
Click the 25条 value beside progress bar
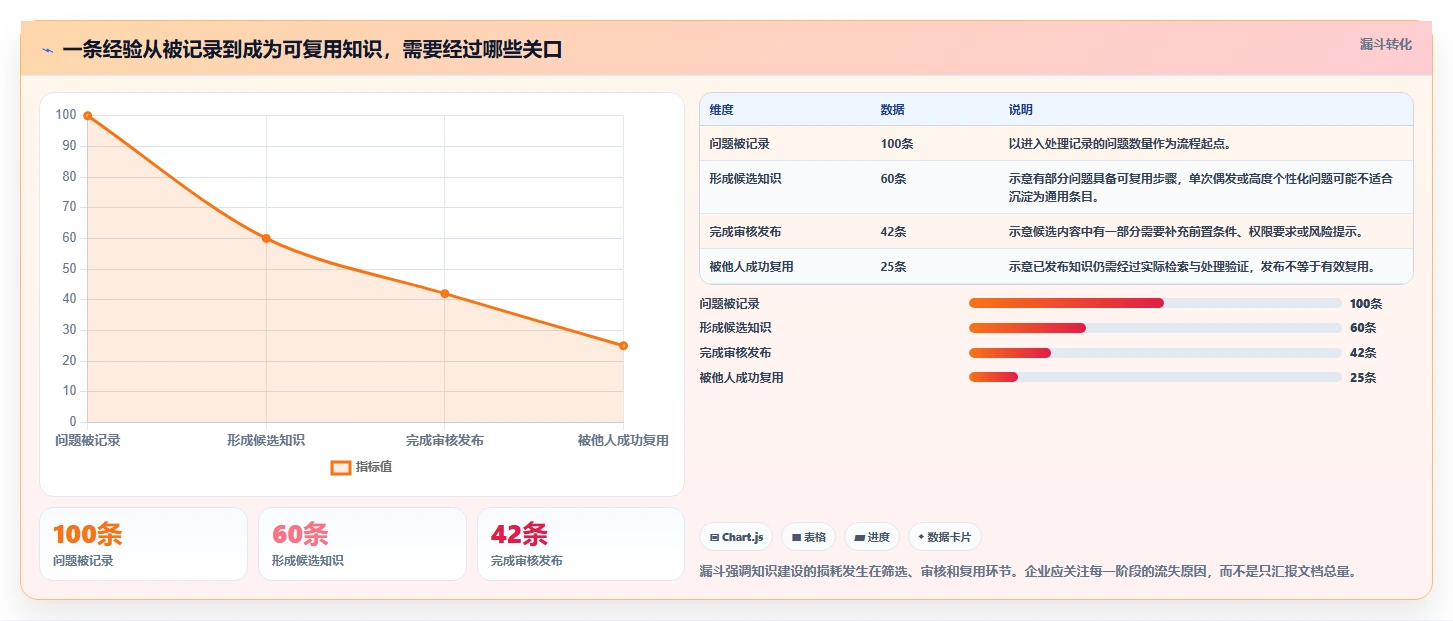coord(1363,378)
